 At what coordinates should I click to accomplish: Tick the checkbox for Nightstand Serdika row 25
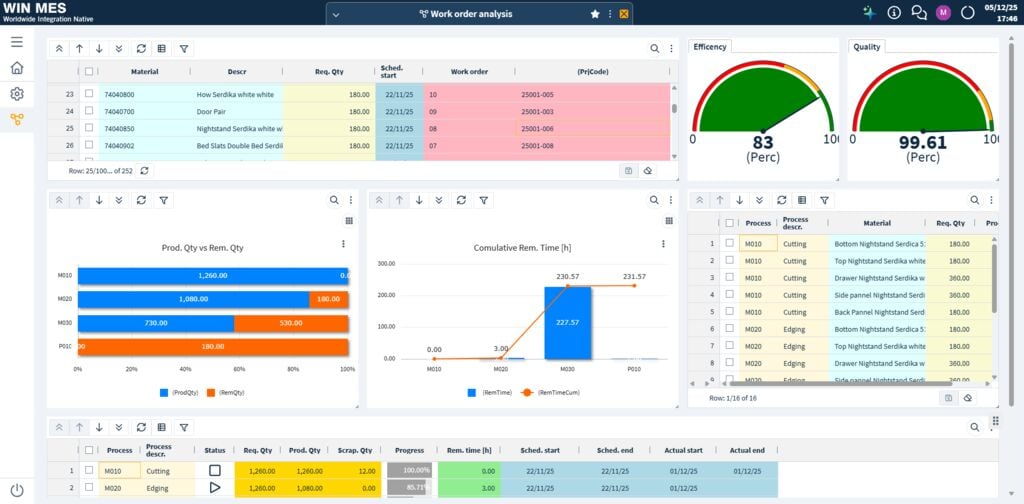pos(89,128)
